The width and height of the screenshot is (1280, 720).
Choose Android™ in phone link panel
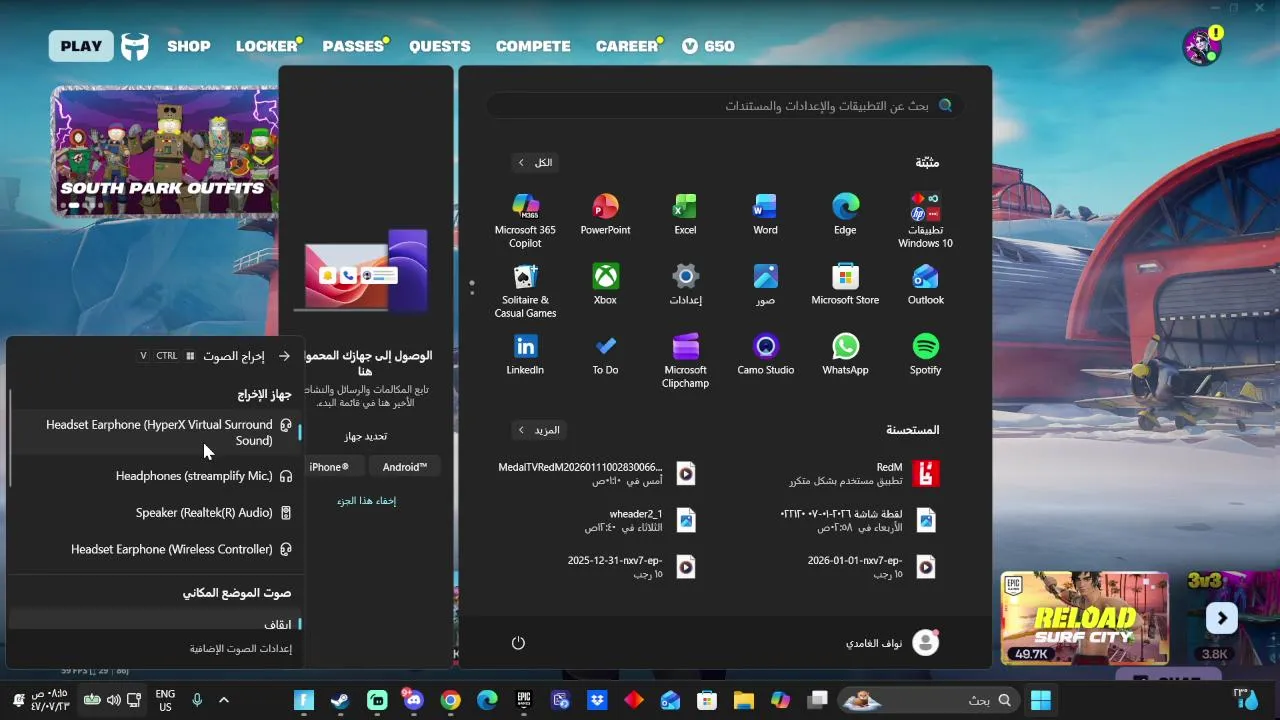point(405,467)
